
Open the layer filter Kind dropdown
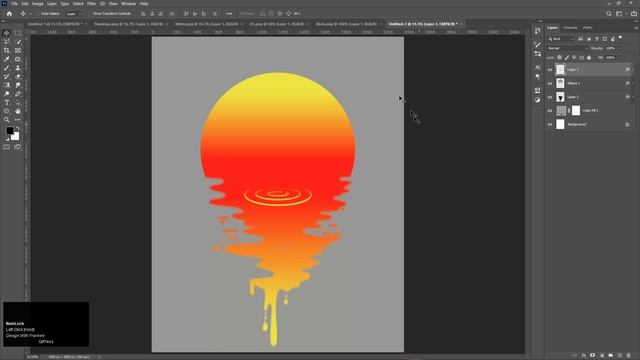(x=561, y=39)
